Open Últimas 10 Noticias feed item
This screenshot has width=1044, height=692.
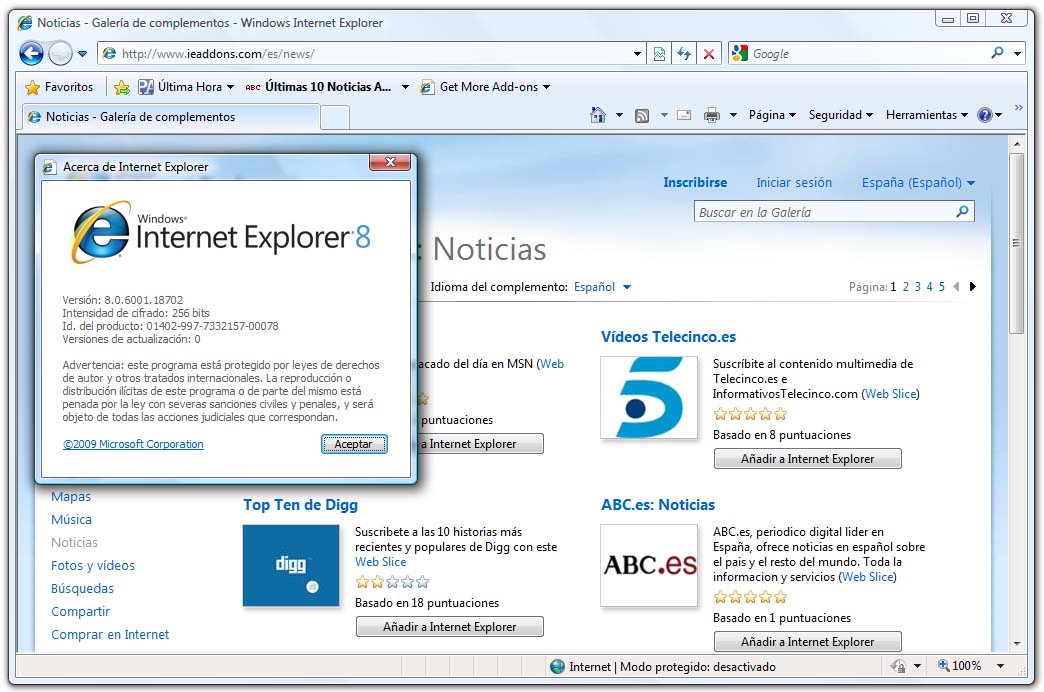point(318,87)
